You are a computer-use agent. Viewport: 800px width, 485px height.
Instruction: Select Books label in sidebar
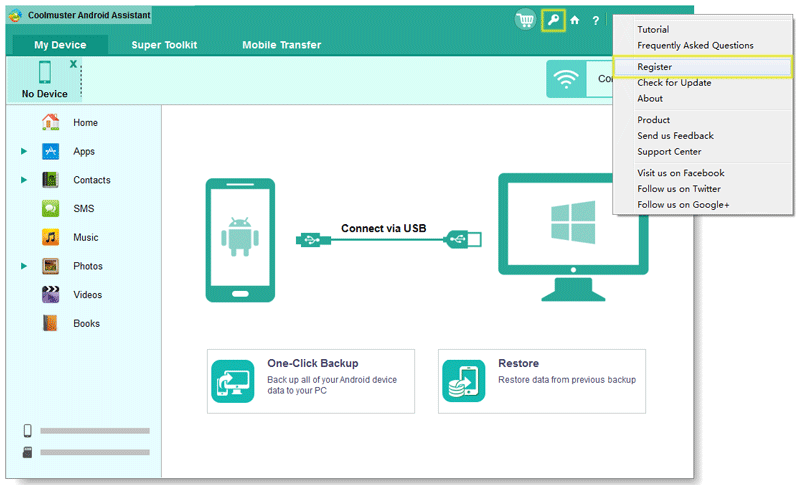pos(87,323)
